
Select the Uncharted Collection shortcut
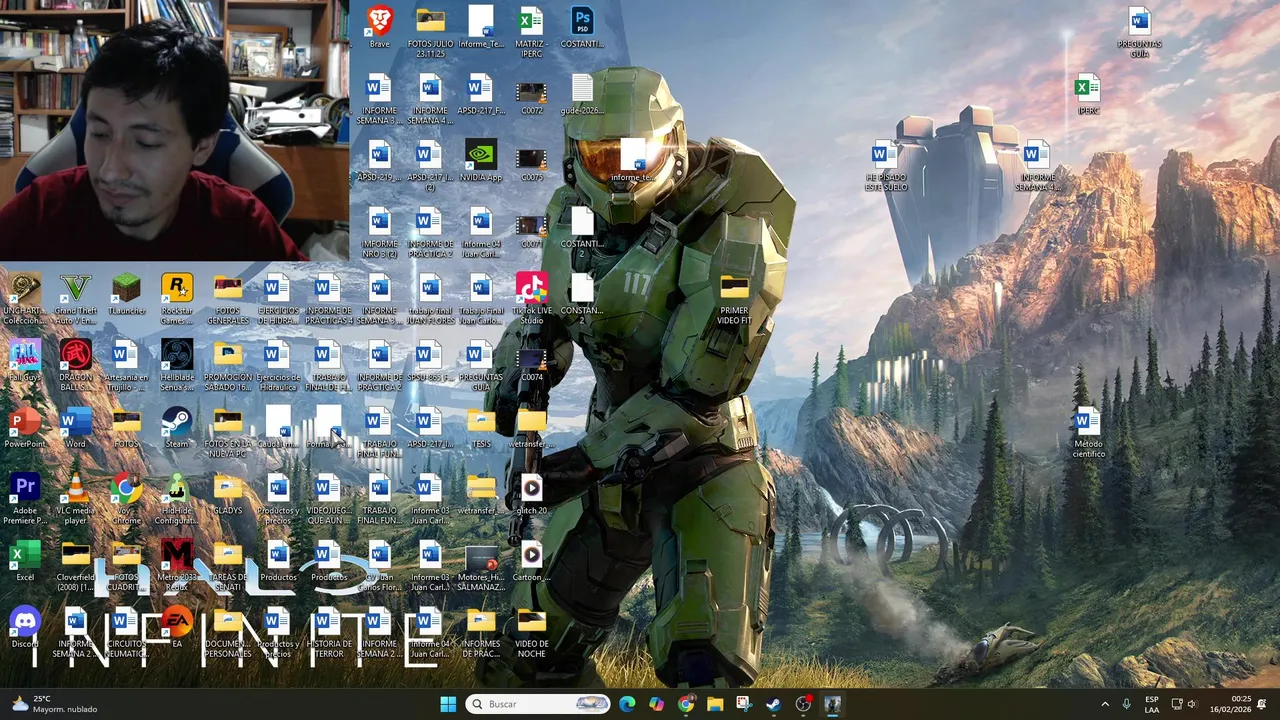pyautogui.click(x=24, y=299)
